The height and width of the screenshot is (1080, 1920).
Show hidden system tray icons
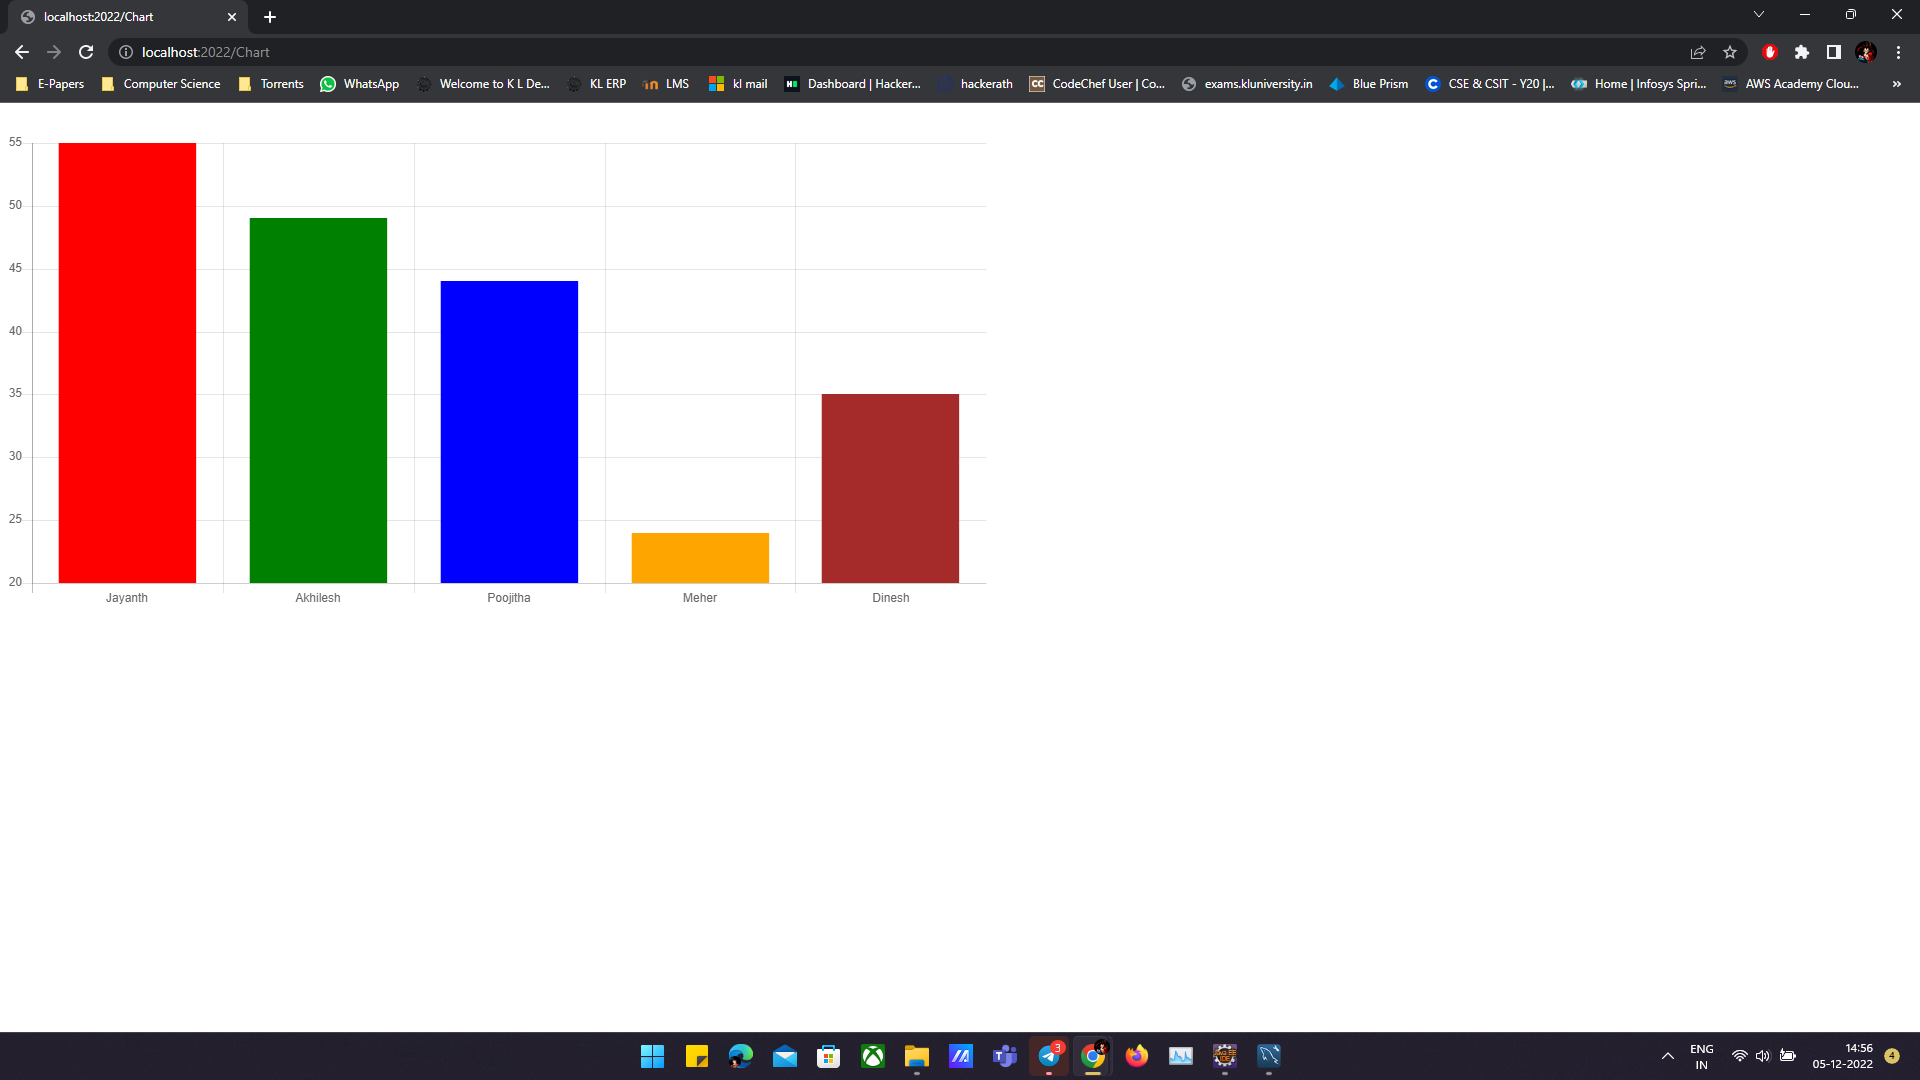(x=1667, y=1056)
